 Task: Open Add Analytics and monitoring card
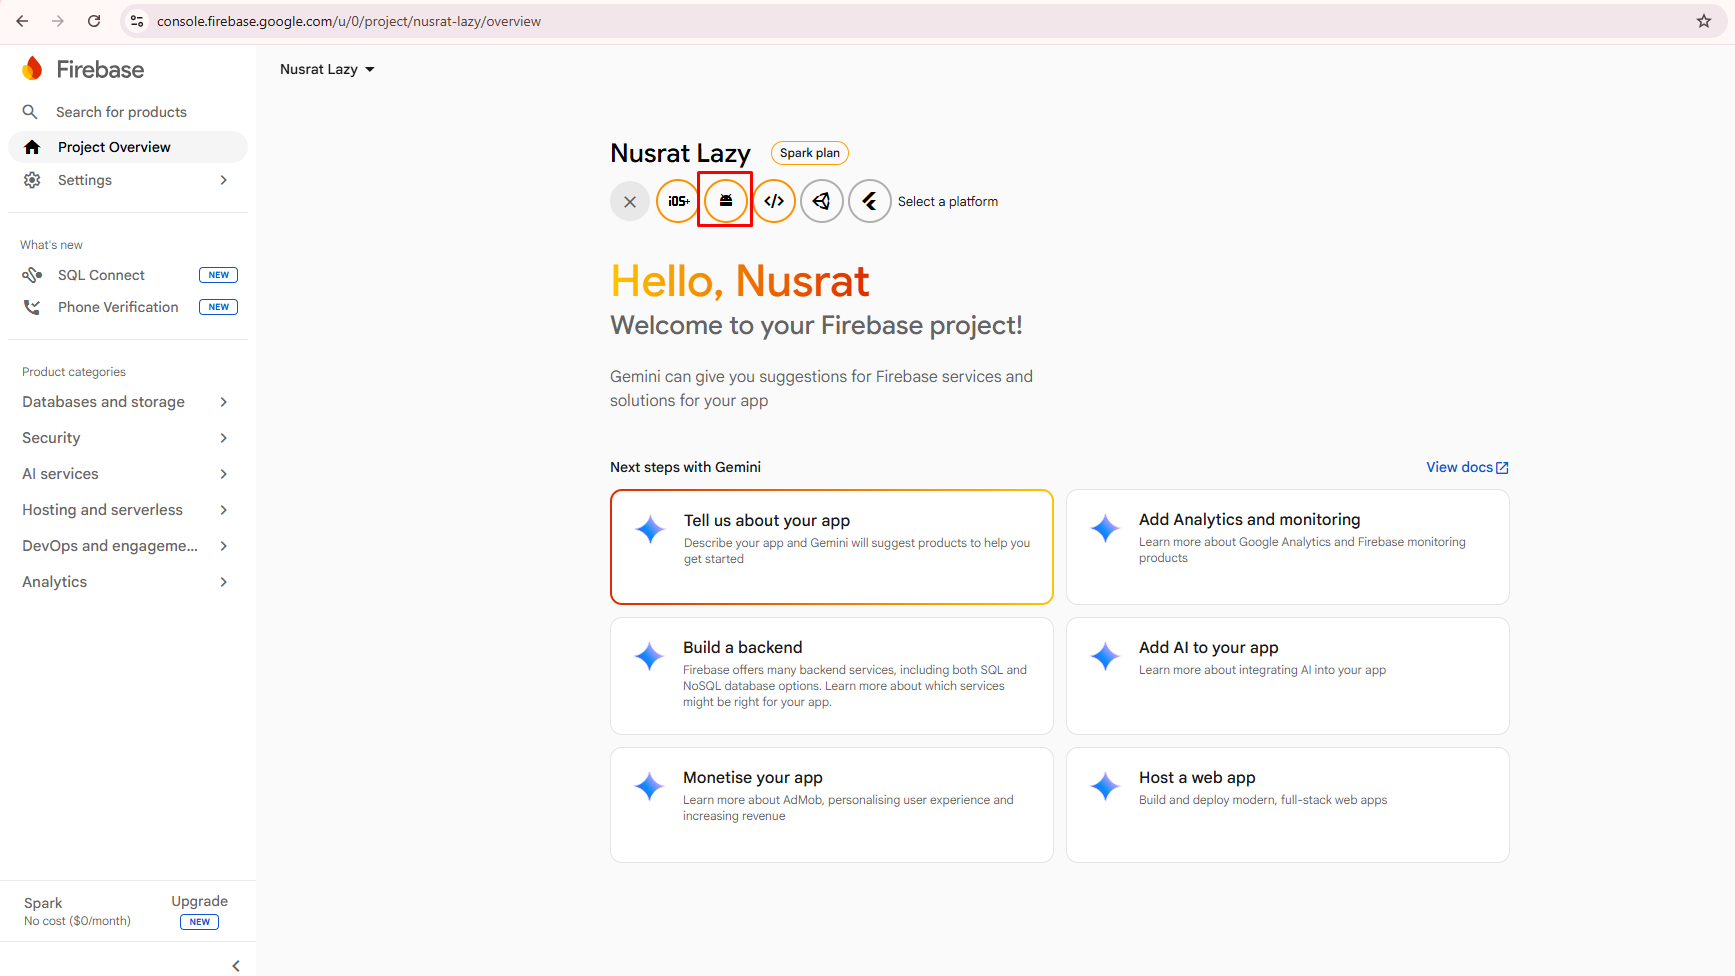[x=1288, y=547]
